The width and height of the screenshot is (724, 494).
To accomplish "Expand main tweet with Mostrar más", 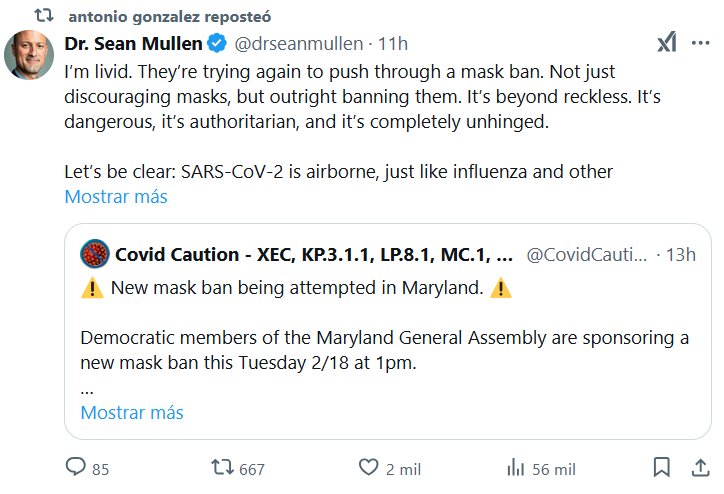I will pyautogui.click(x=116, y=197).
